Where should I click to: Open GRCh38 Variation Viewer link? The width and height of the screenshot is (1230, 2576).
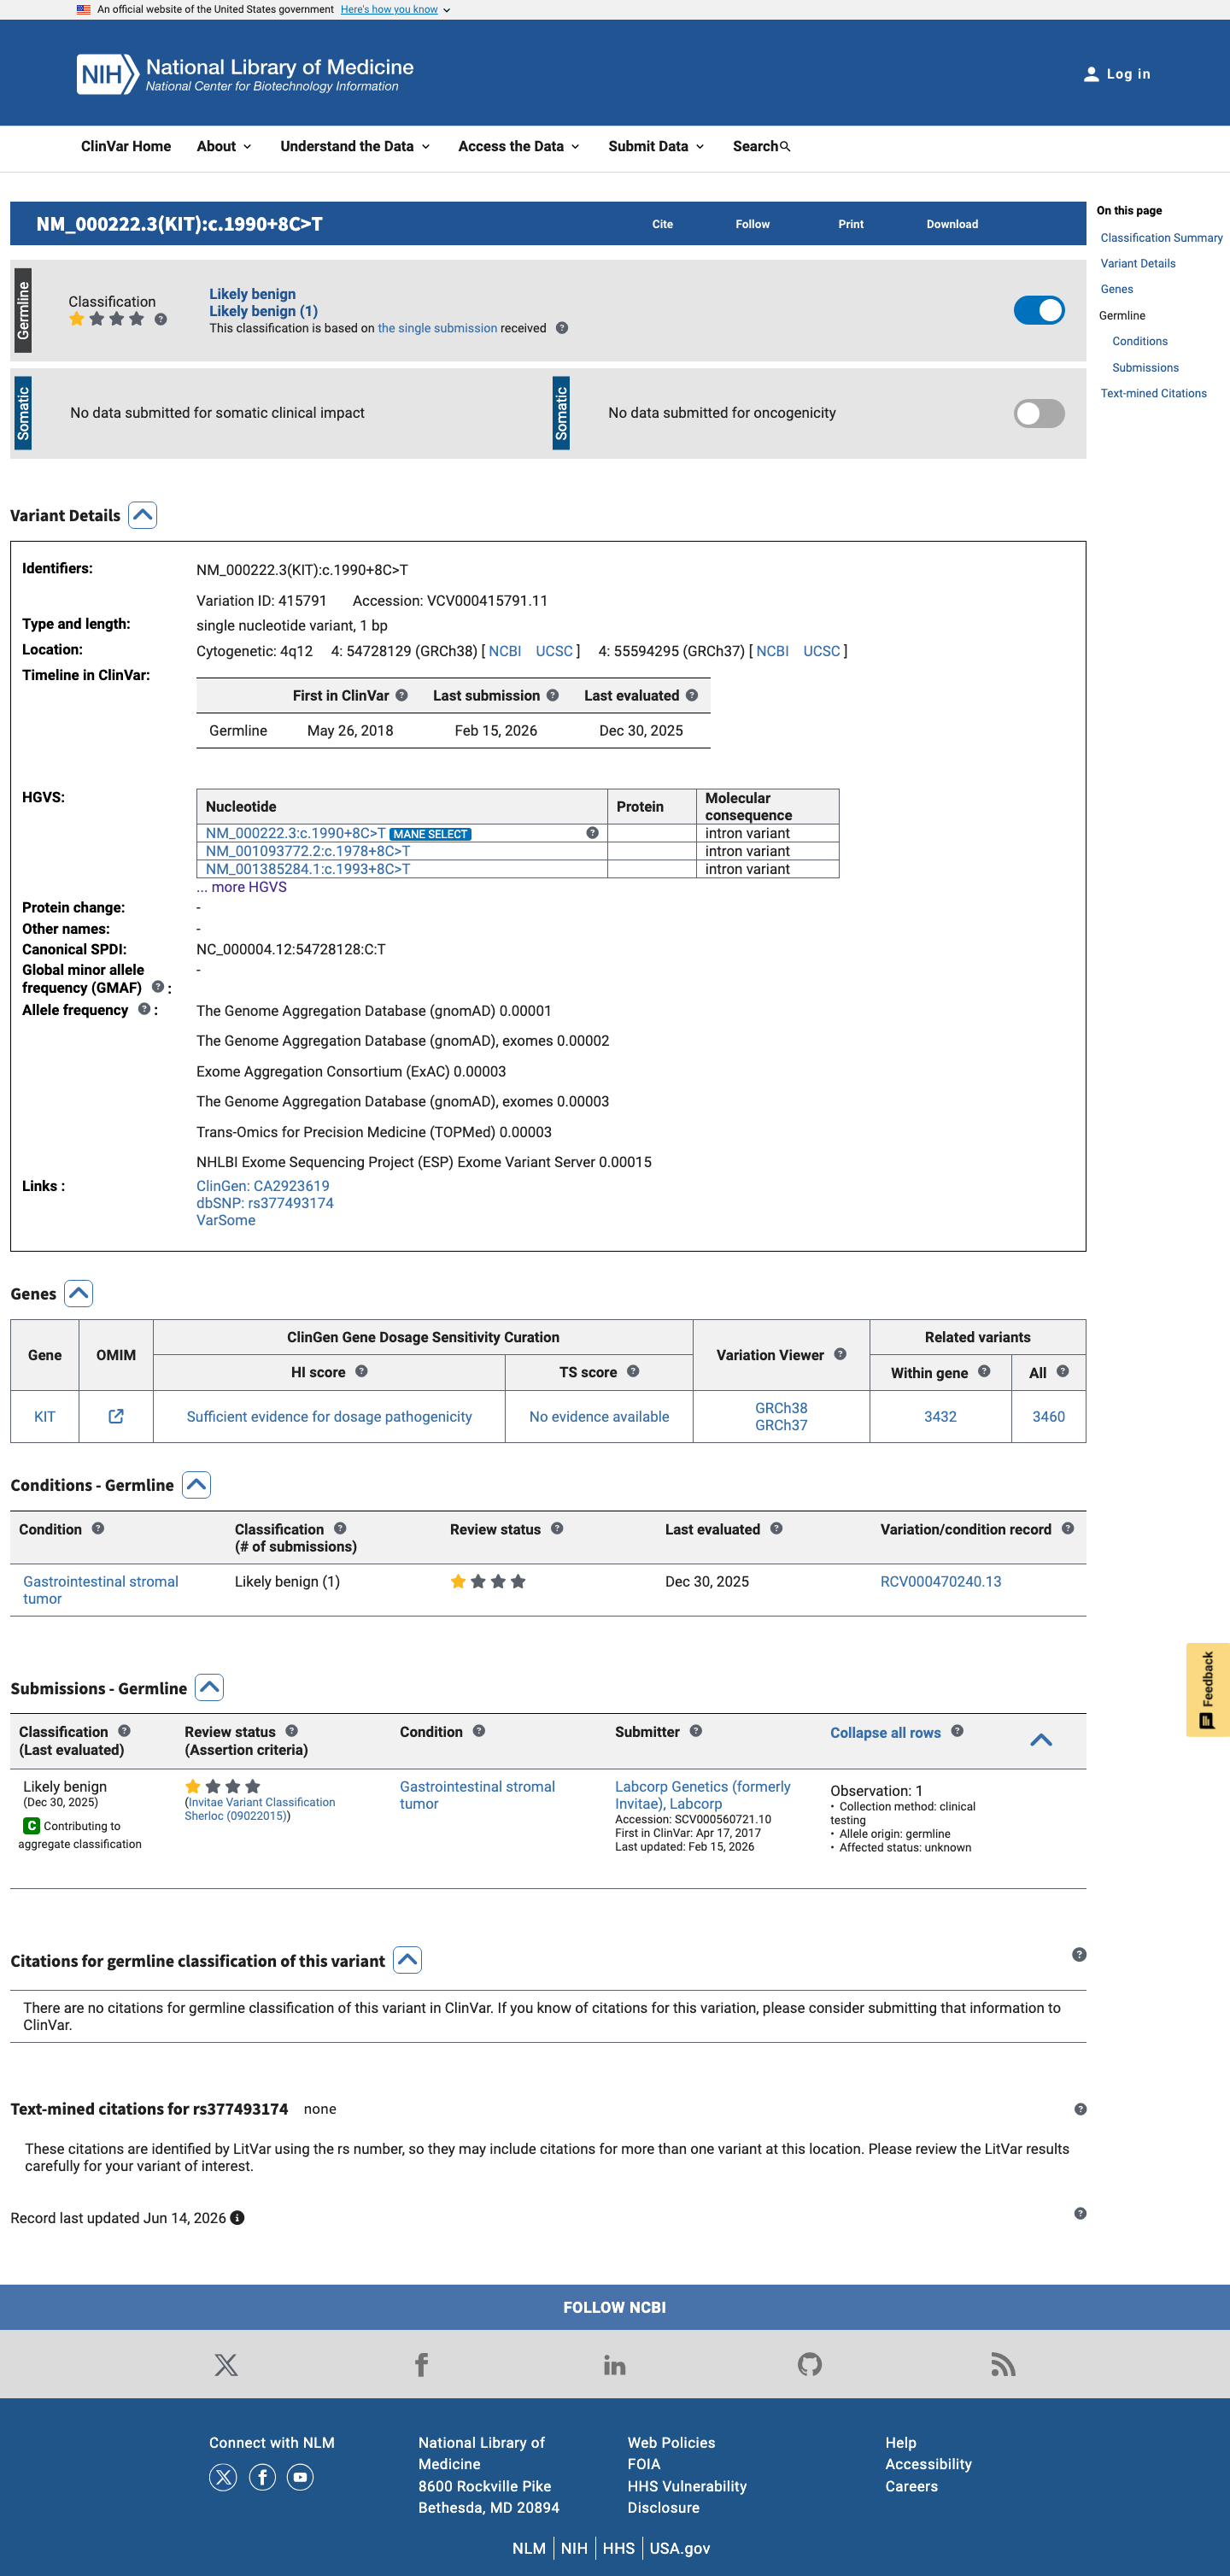781,1408
